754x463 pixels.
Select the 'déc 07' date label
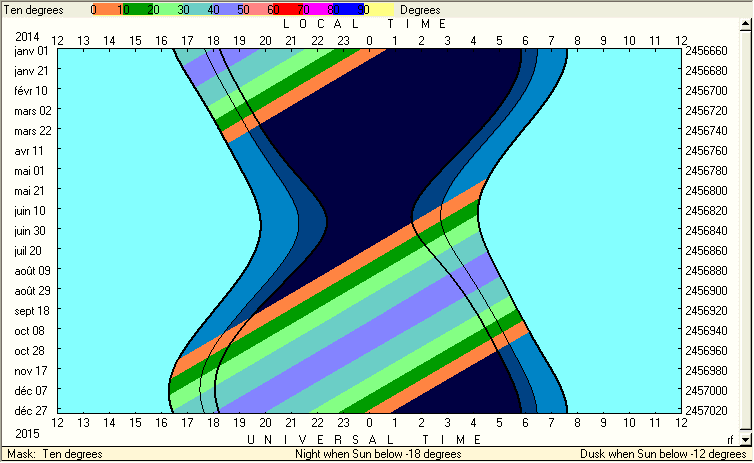pyautogui.click(x=31, y=391)
